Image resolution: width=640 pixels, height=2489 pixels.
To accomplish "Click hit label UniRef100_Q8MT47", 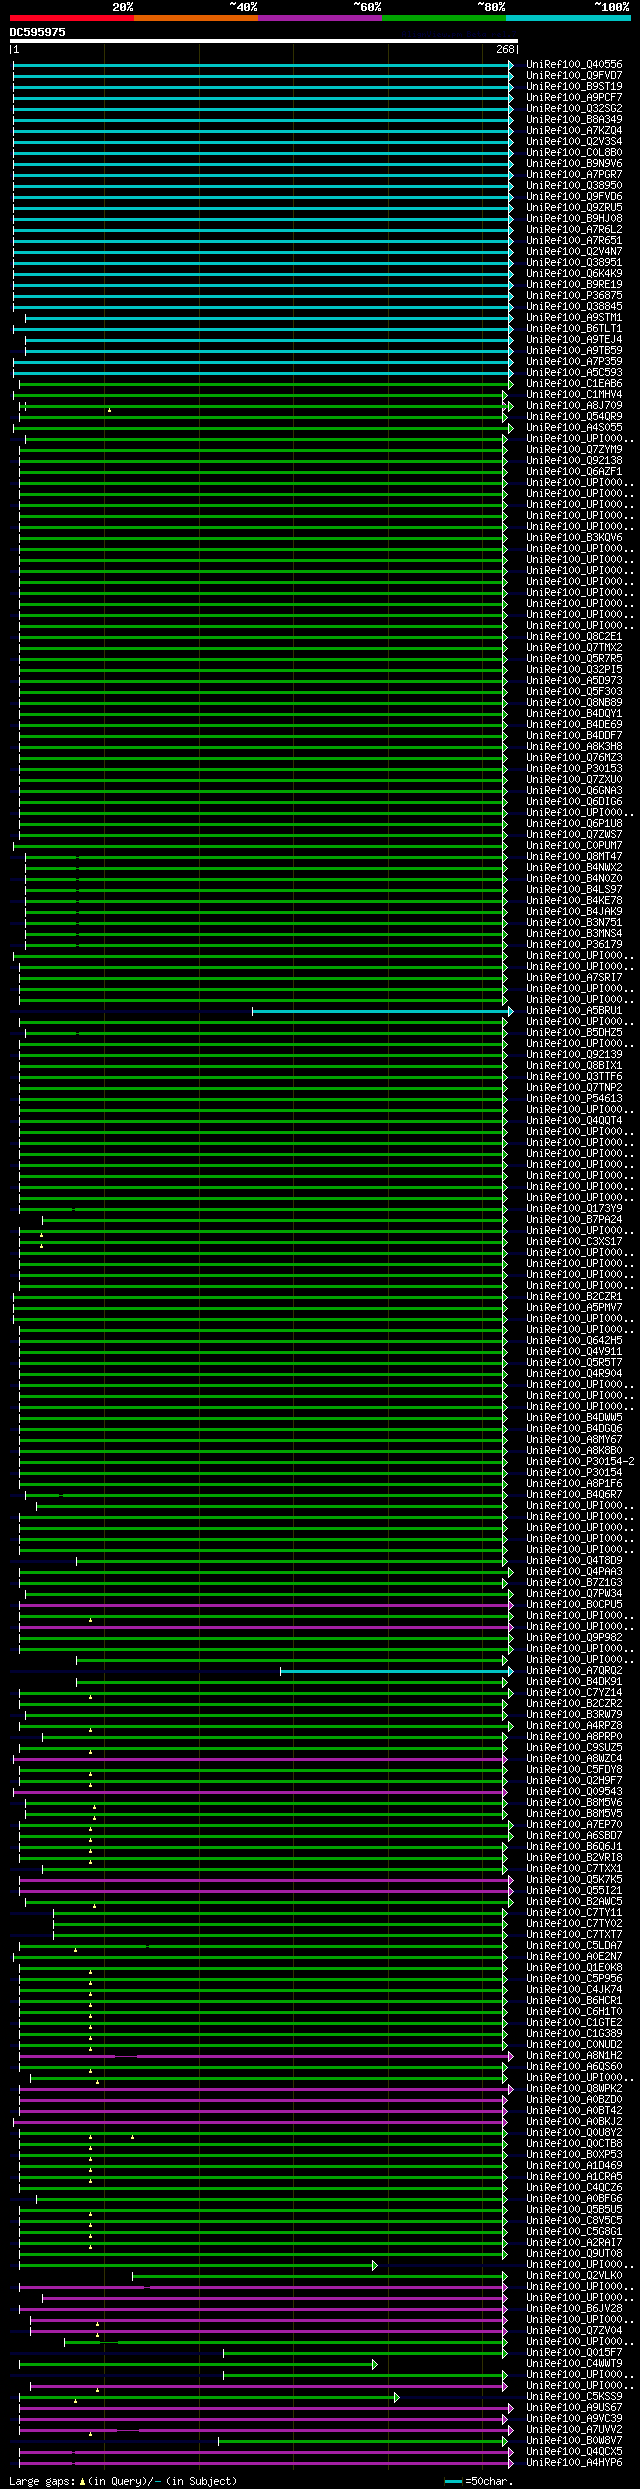I will pyautogui.click(x=574, y=857).
